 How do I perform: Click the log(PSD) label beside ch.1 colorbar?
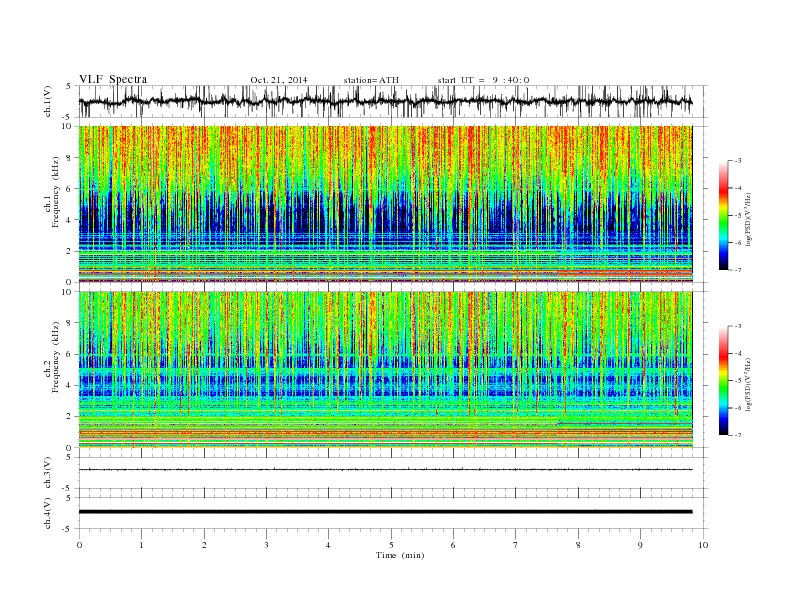click(x=748, y=215)
